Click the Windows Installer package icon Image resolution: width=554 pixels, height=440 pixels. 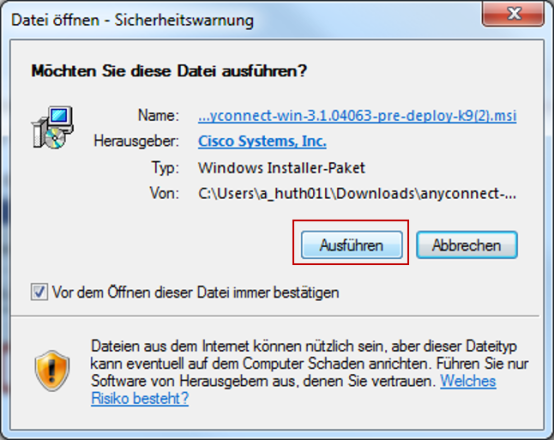coord(53,127)
